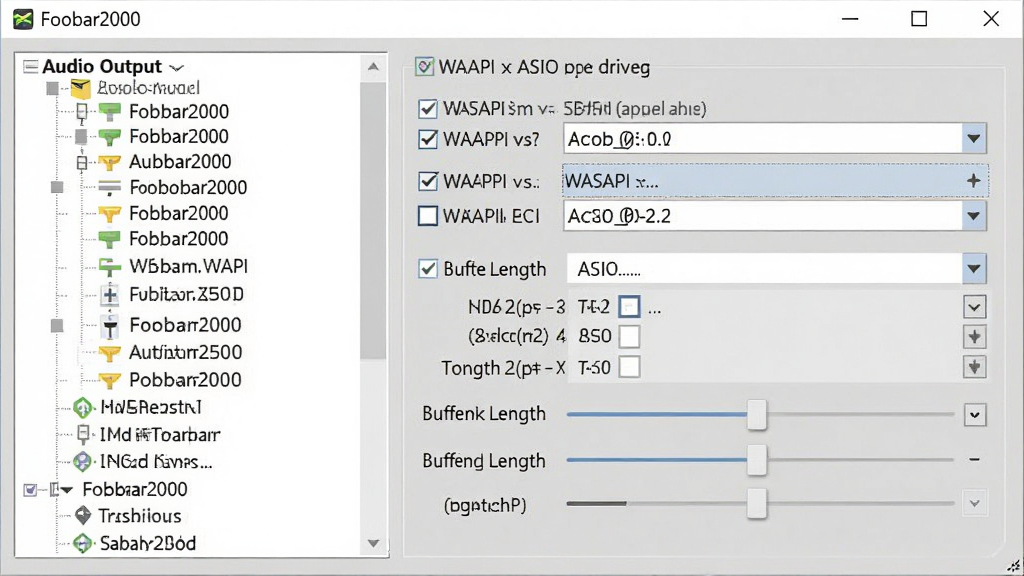
Task: Click the green round icon beside HdVBReostrd
Action: pyautogui.click(x=82, y=408)
